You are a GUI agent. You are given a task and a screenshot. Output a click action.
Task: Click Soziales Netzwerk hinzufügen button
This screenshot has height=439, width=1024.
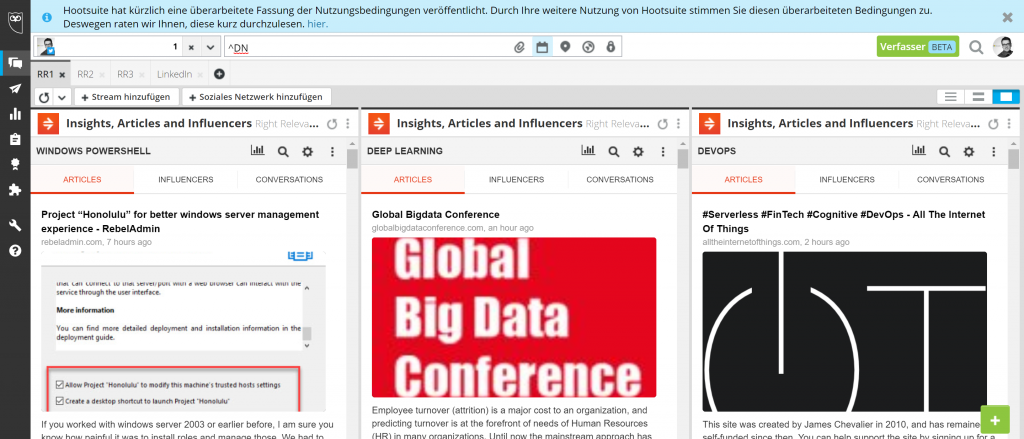tap(256, 97)
